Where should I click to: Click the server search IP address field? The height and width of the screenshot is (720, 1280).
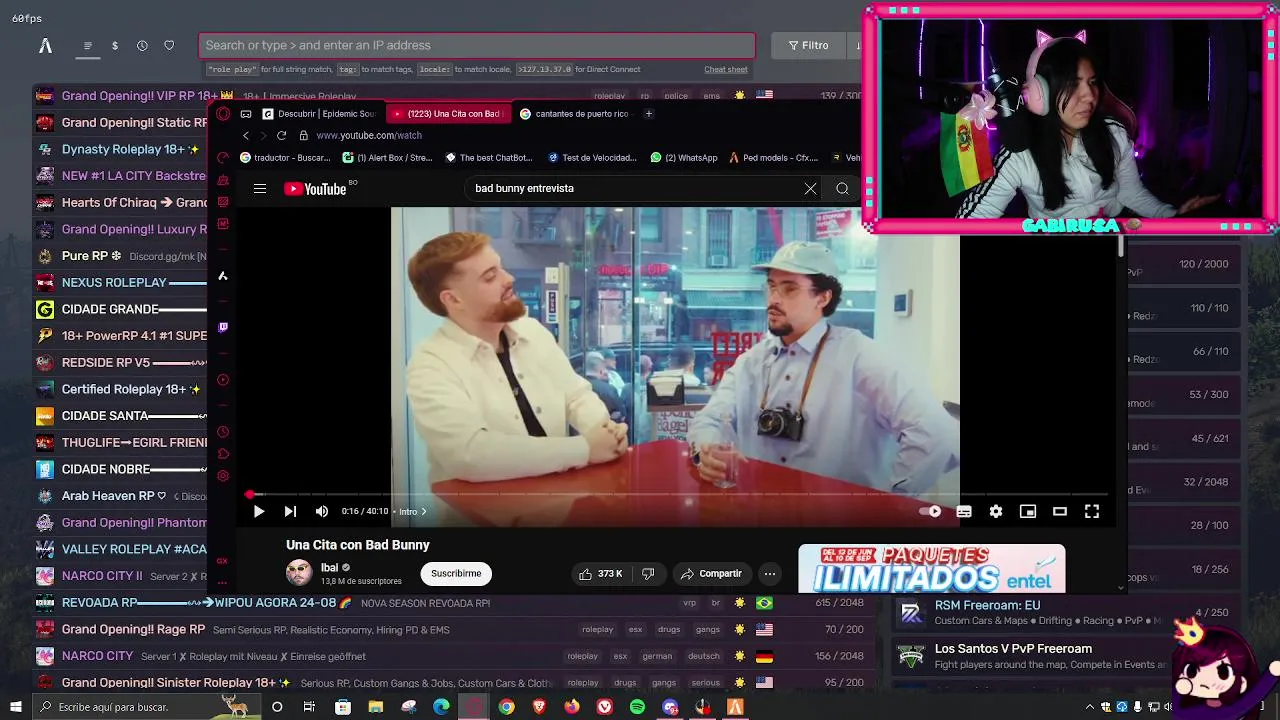click(x=477, y=45)
